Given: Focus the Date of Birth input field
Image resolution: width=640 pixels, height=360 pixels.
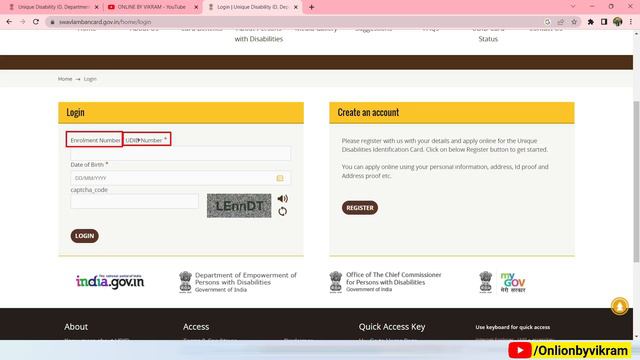Looking at the screenshot, I should 180,178.
